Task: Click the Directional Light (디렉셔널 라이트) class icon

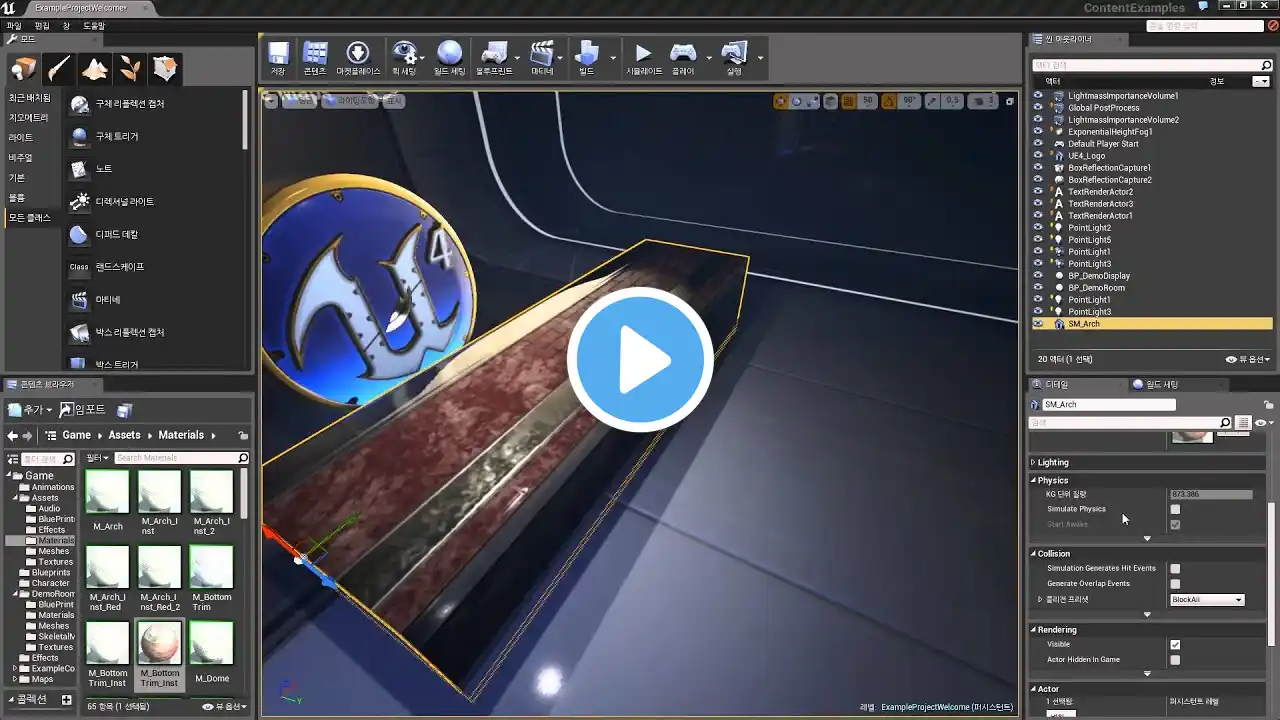Action: coord(79,202)
